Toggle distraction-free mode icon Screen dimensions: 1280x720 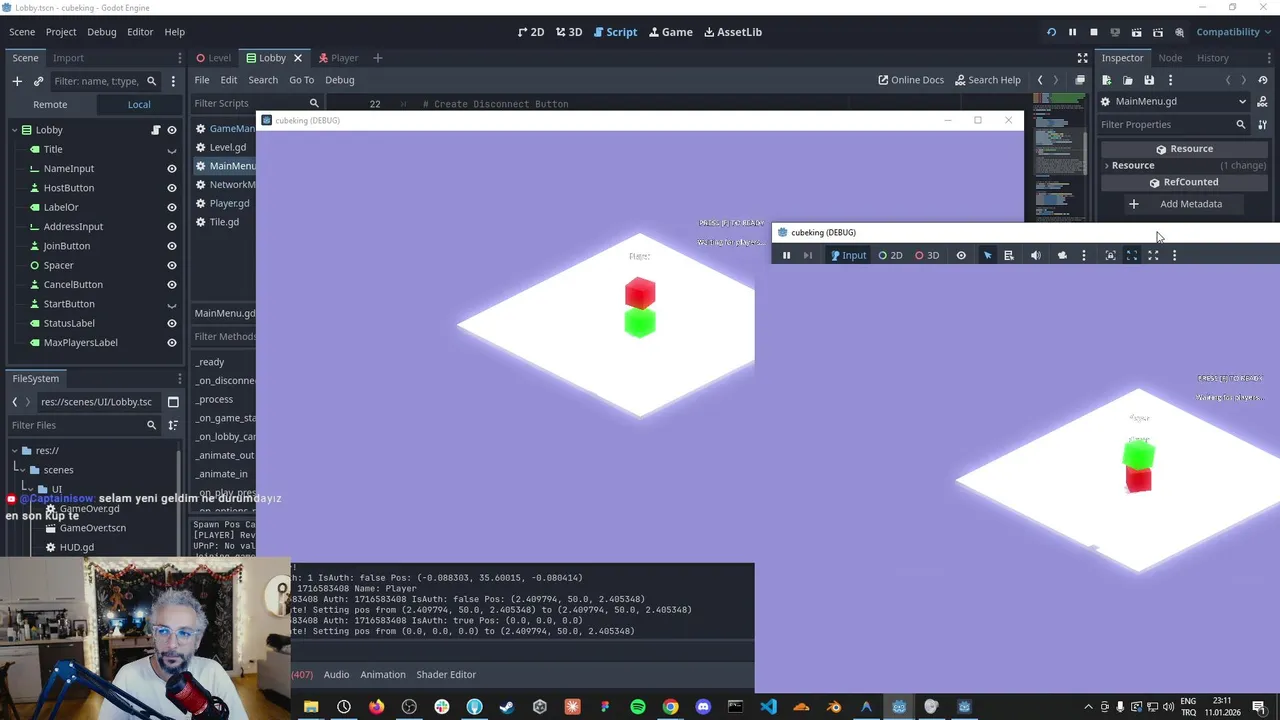pos(1082,58)
